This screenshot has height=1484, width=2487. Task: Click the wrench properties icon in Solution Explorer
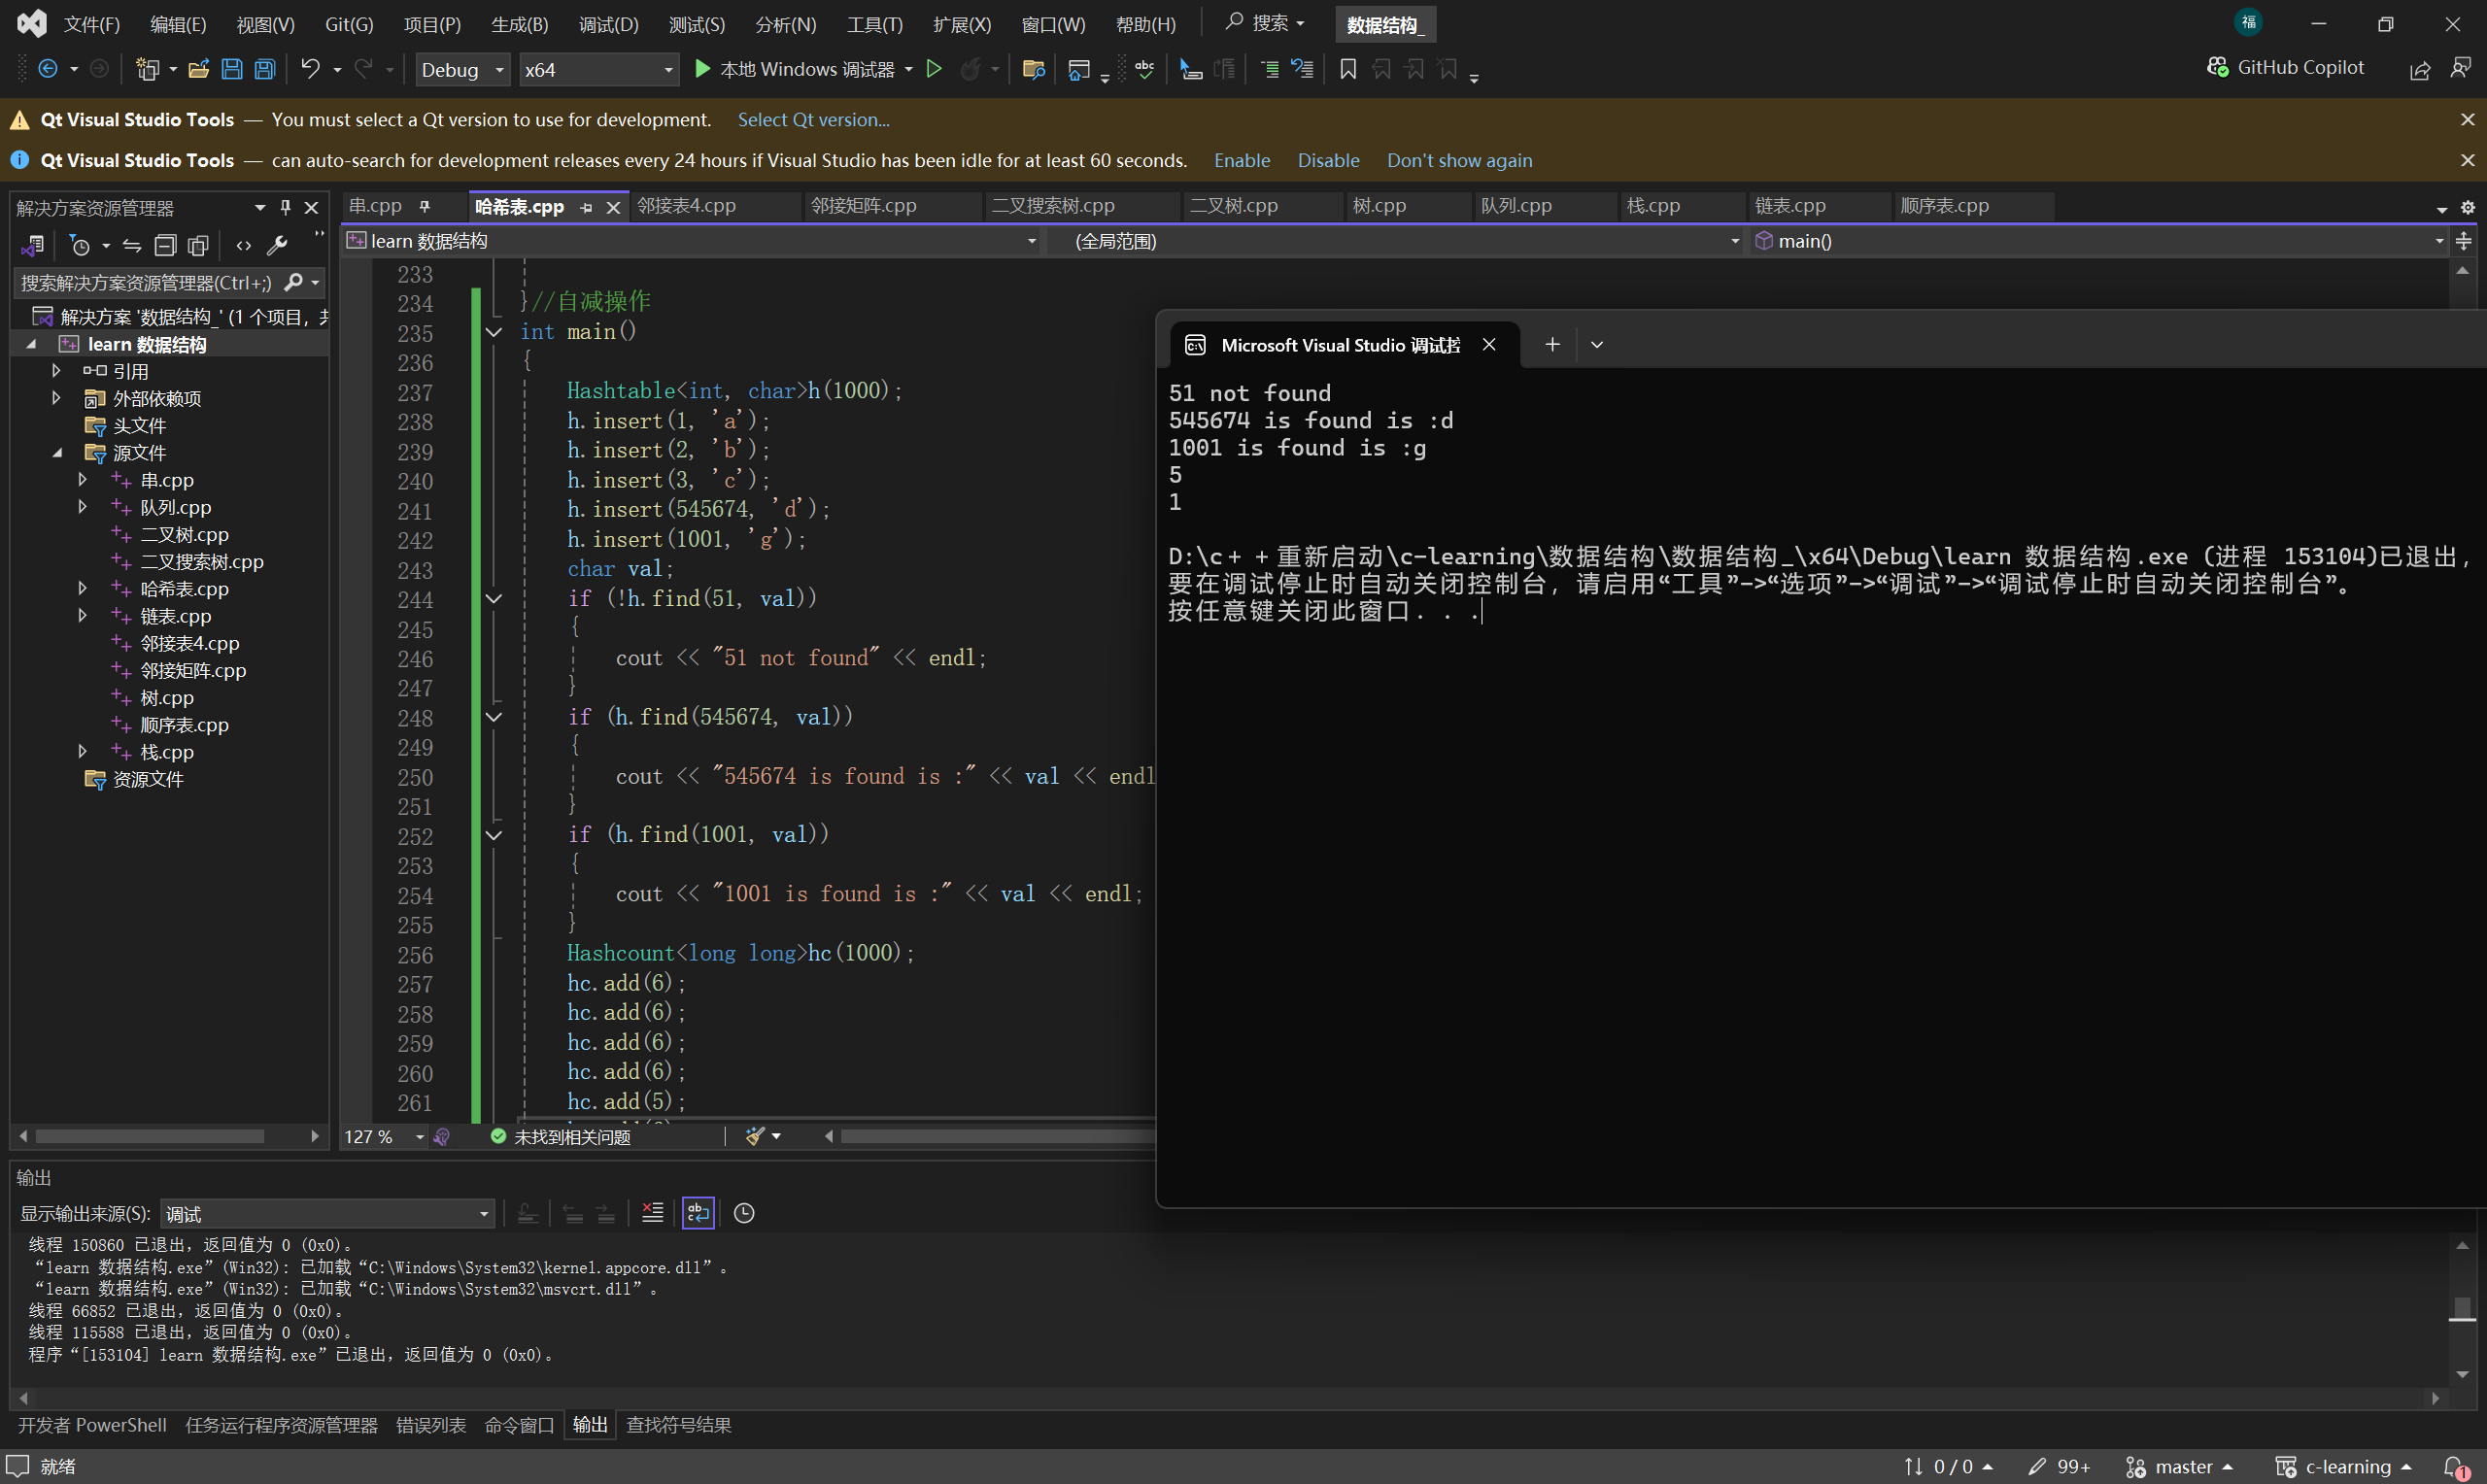click(x=277, y=245)
